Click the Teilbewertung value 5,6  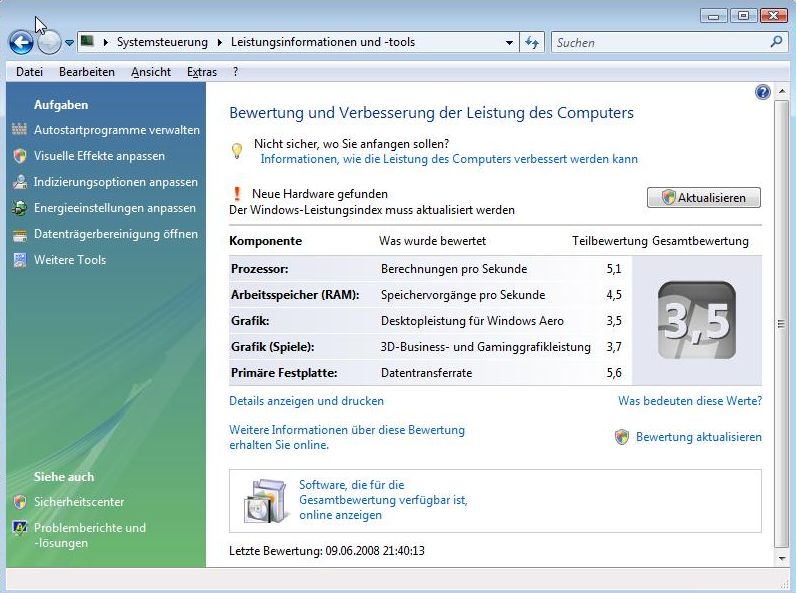point(614,373)
